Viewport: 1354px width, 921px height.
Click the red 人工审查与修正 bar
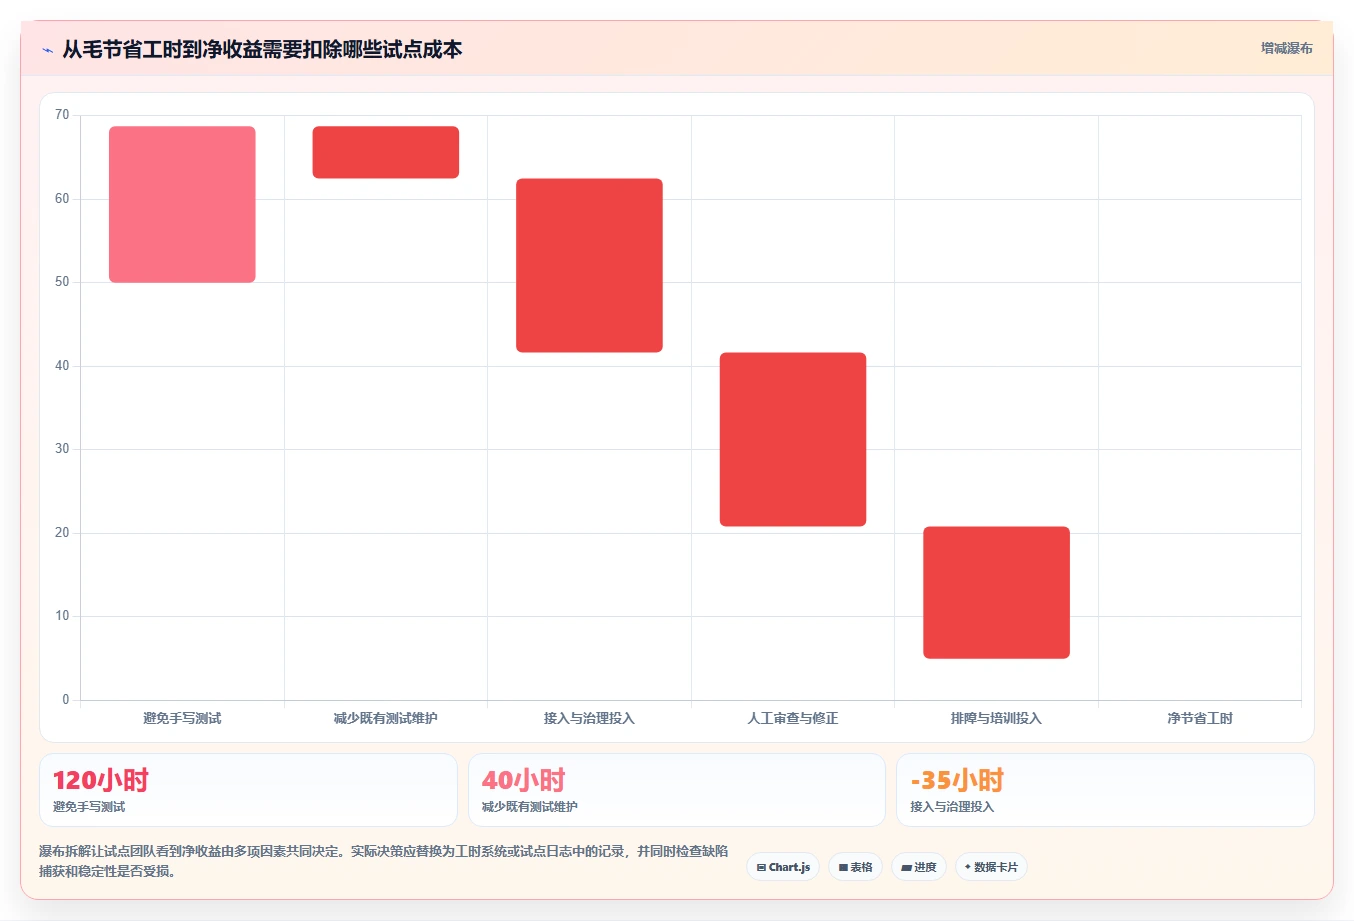click(793, 439)
